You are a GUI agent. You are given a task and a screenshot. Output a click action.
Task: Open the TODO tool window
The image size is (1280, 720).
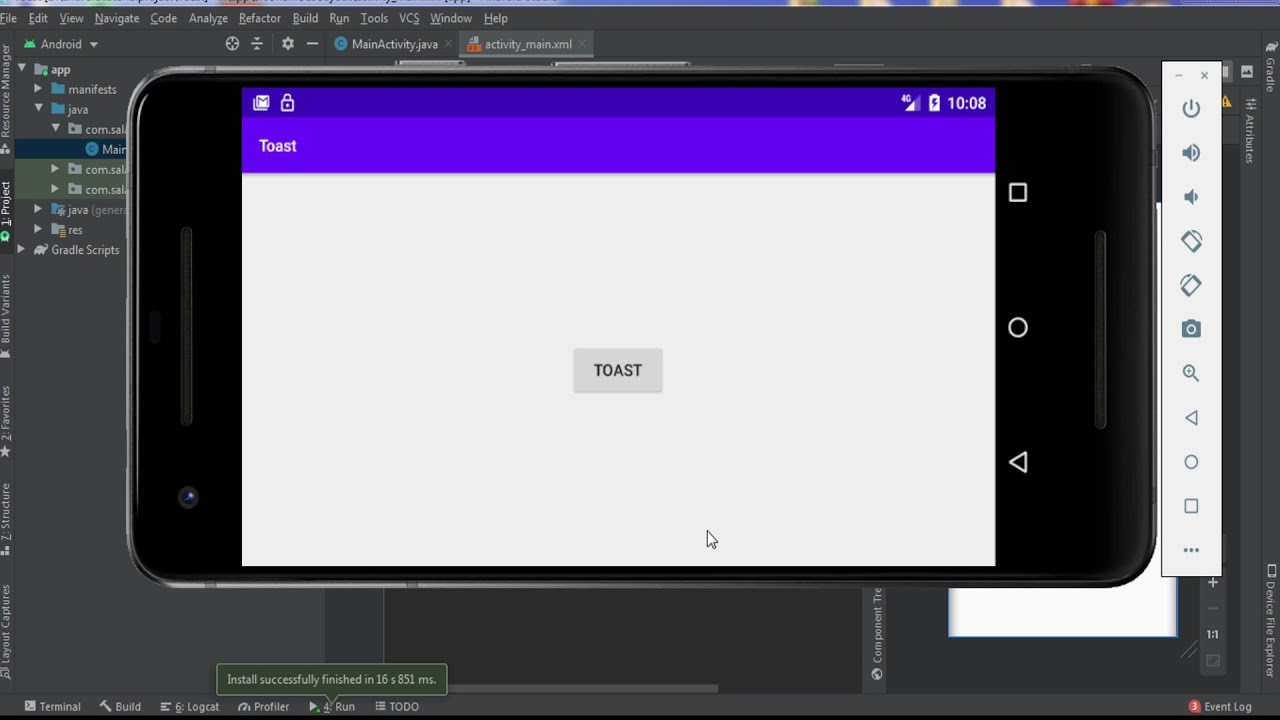[397, 706]
